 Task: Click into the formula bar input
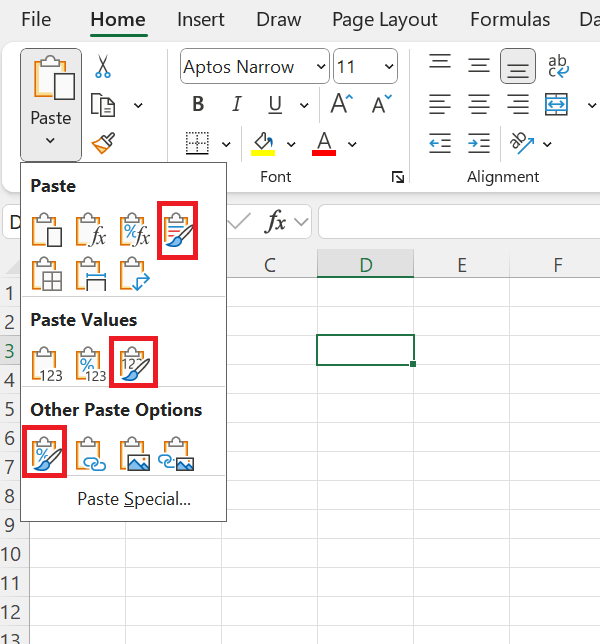pos(459,222)
